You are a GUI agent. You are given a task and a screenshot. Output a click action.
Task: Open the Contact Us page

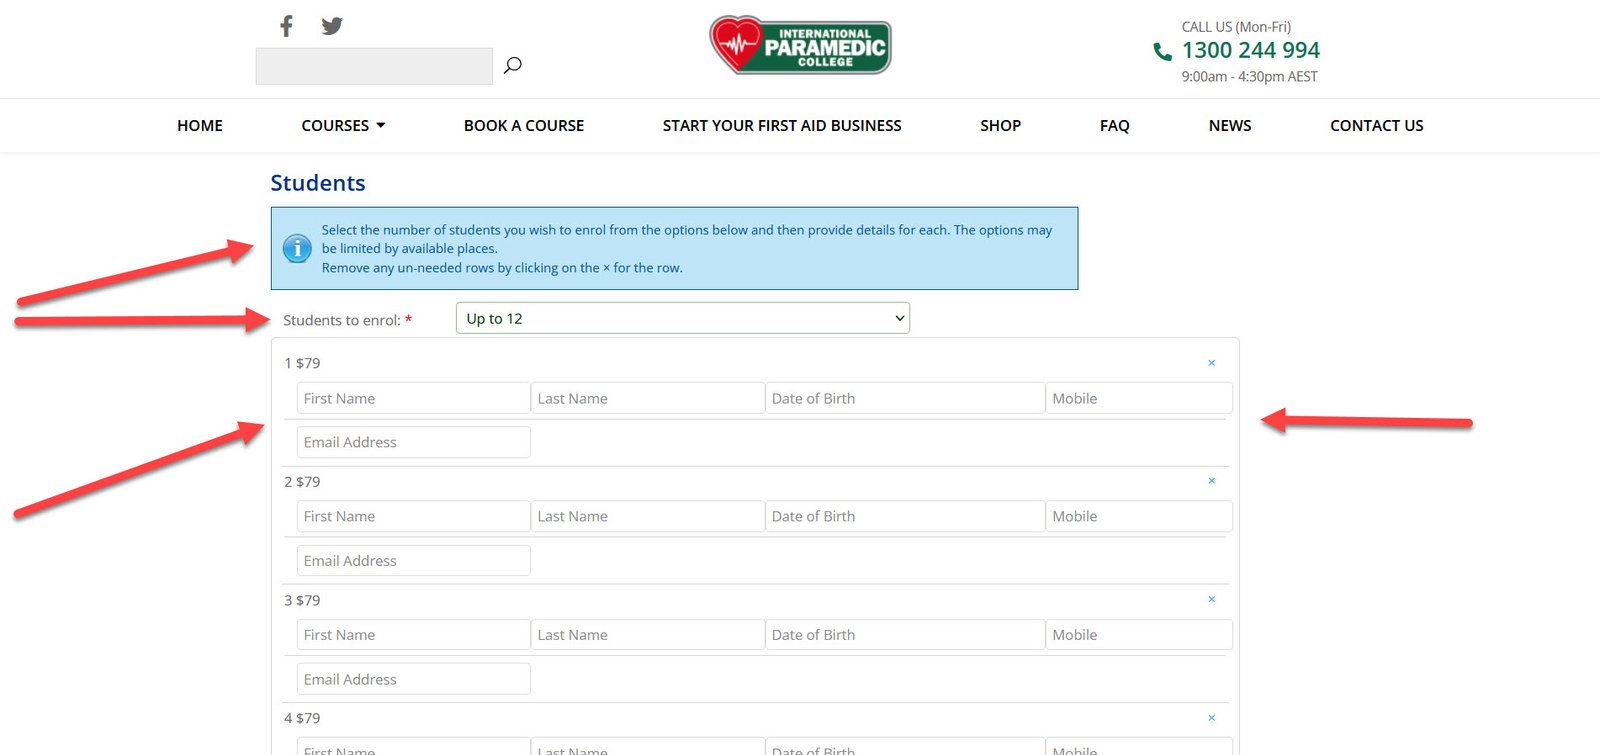click(x=1376, y=125)
